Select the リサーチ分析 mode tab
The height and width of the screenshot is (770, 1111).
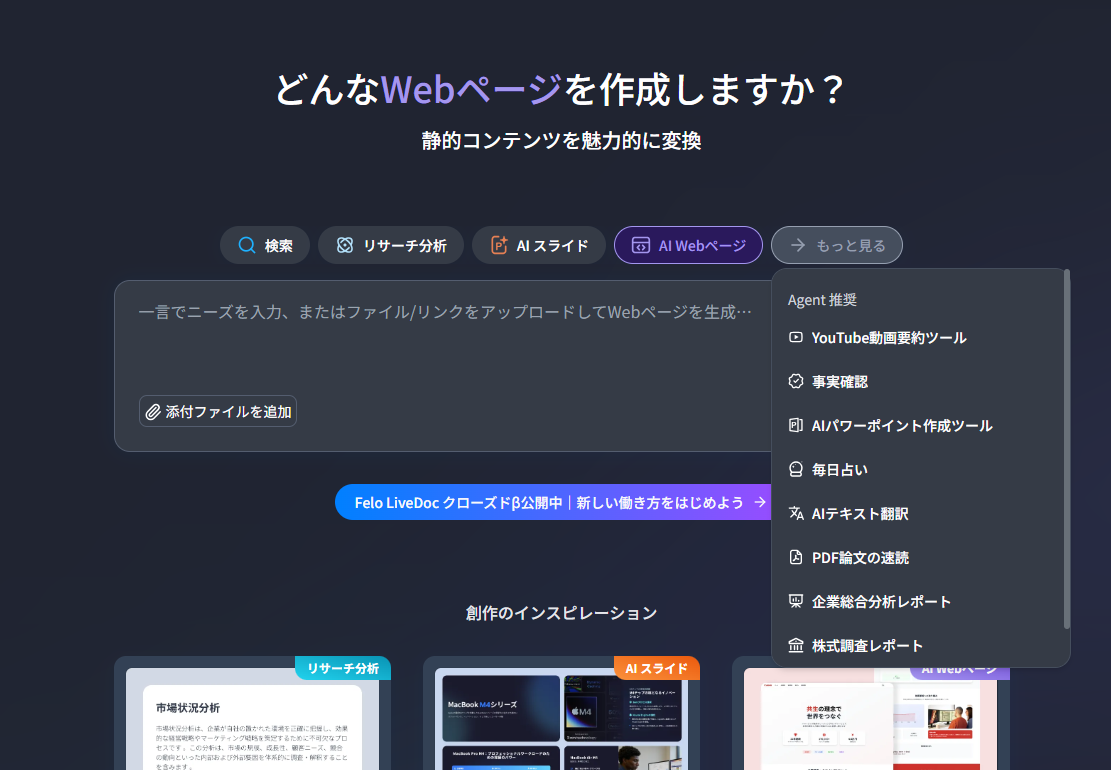390,246
